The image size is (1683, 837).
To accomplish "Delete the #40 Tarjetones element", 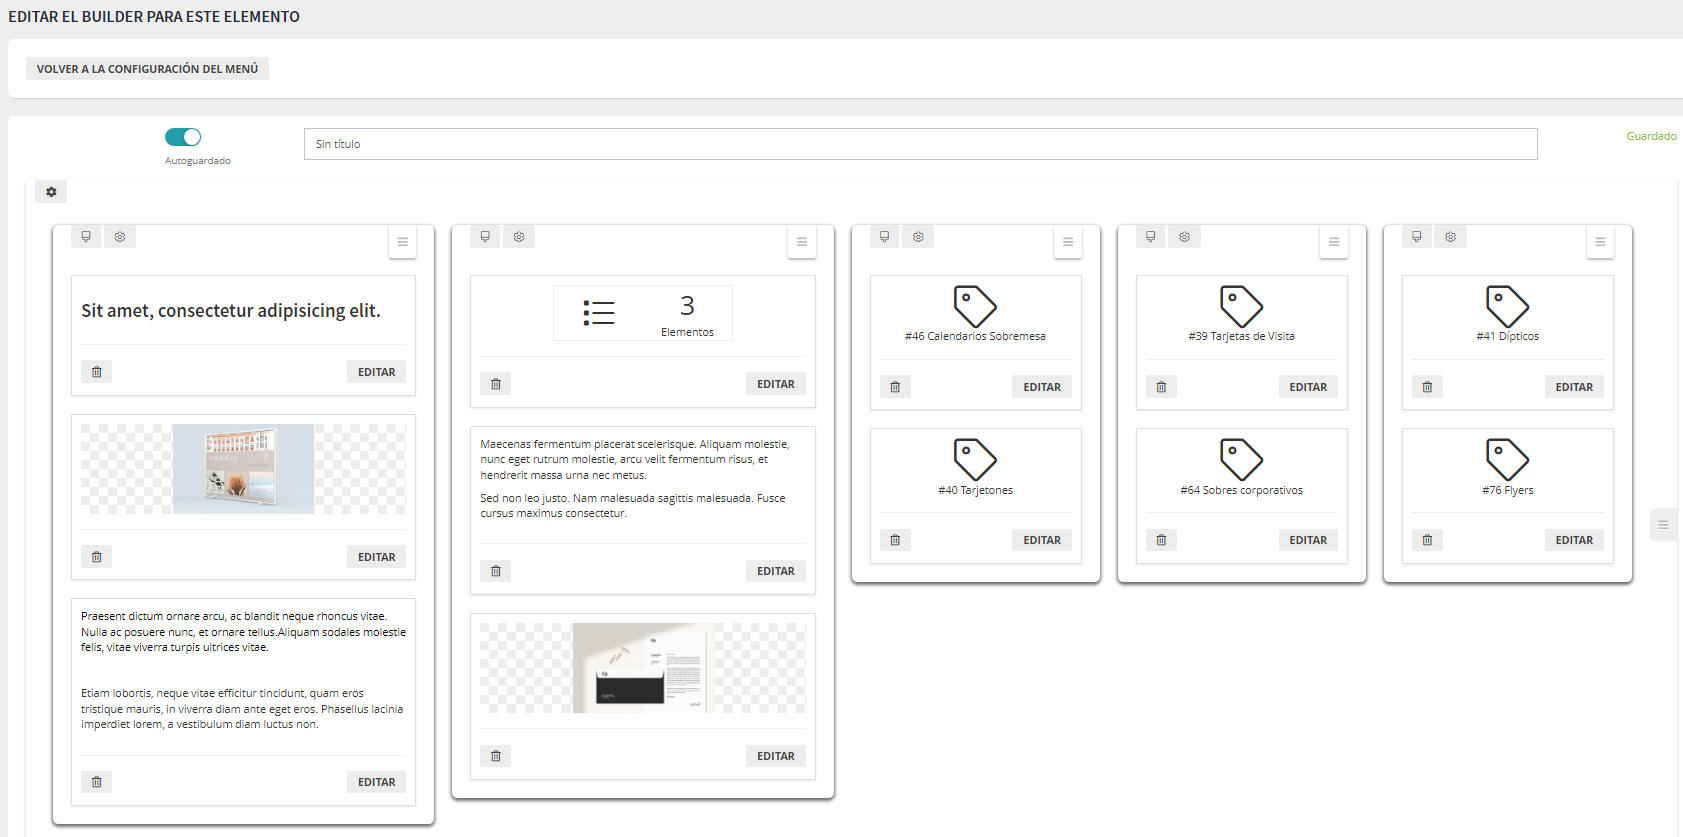I will coord(895,540).
